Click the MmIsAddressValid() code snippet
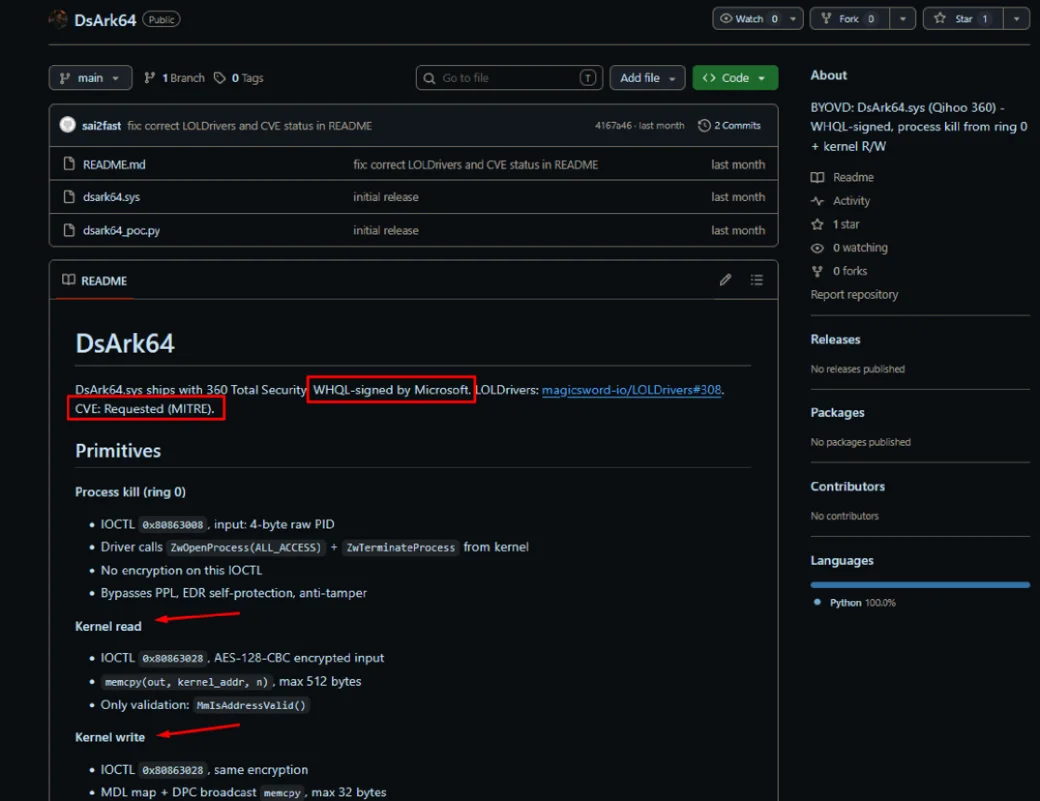Image resolution: width=1040 pixels, height=801 pixels. [251, 706]
